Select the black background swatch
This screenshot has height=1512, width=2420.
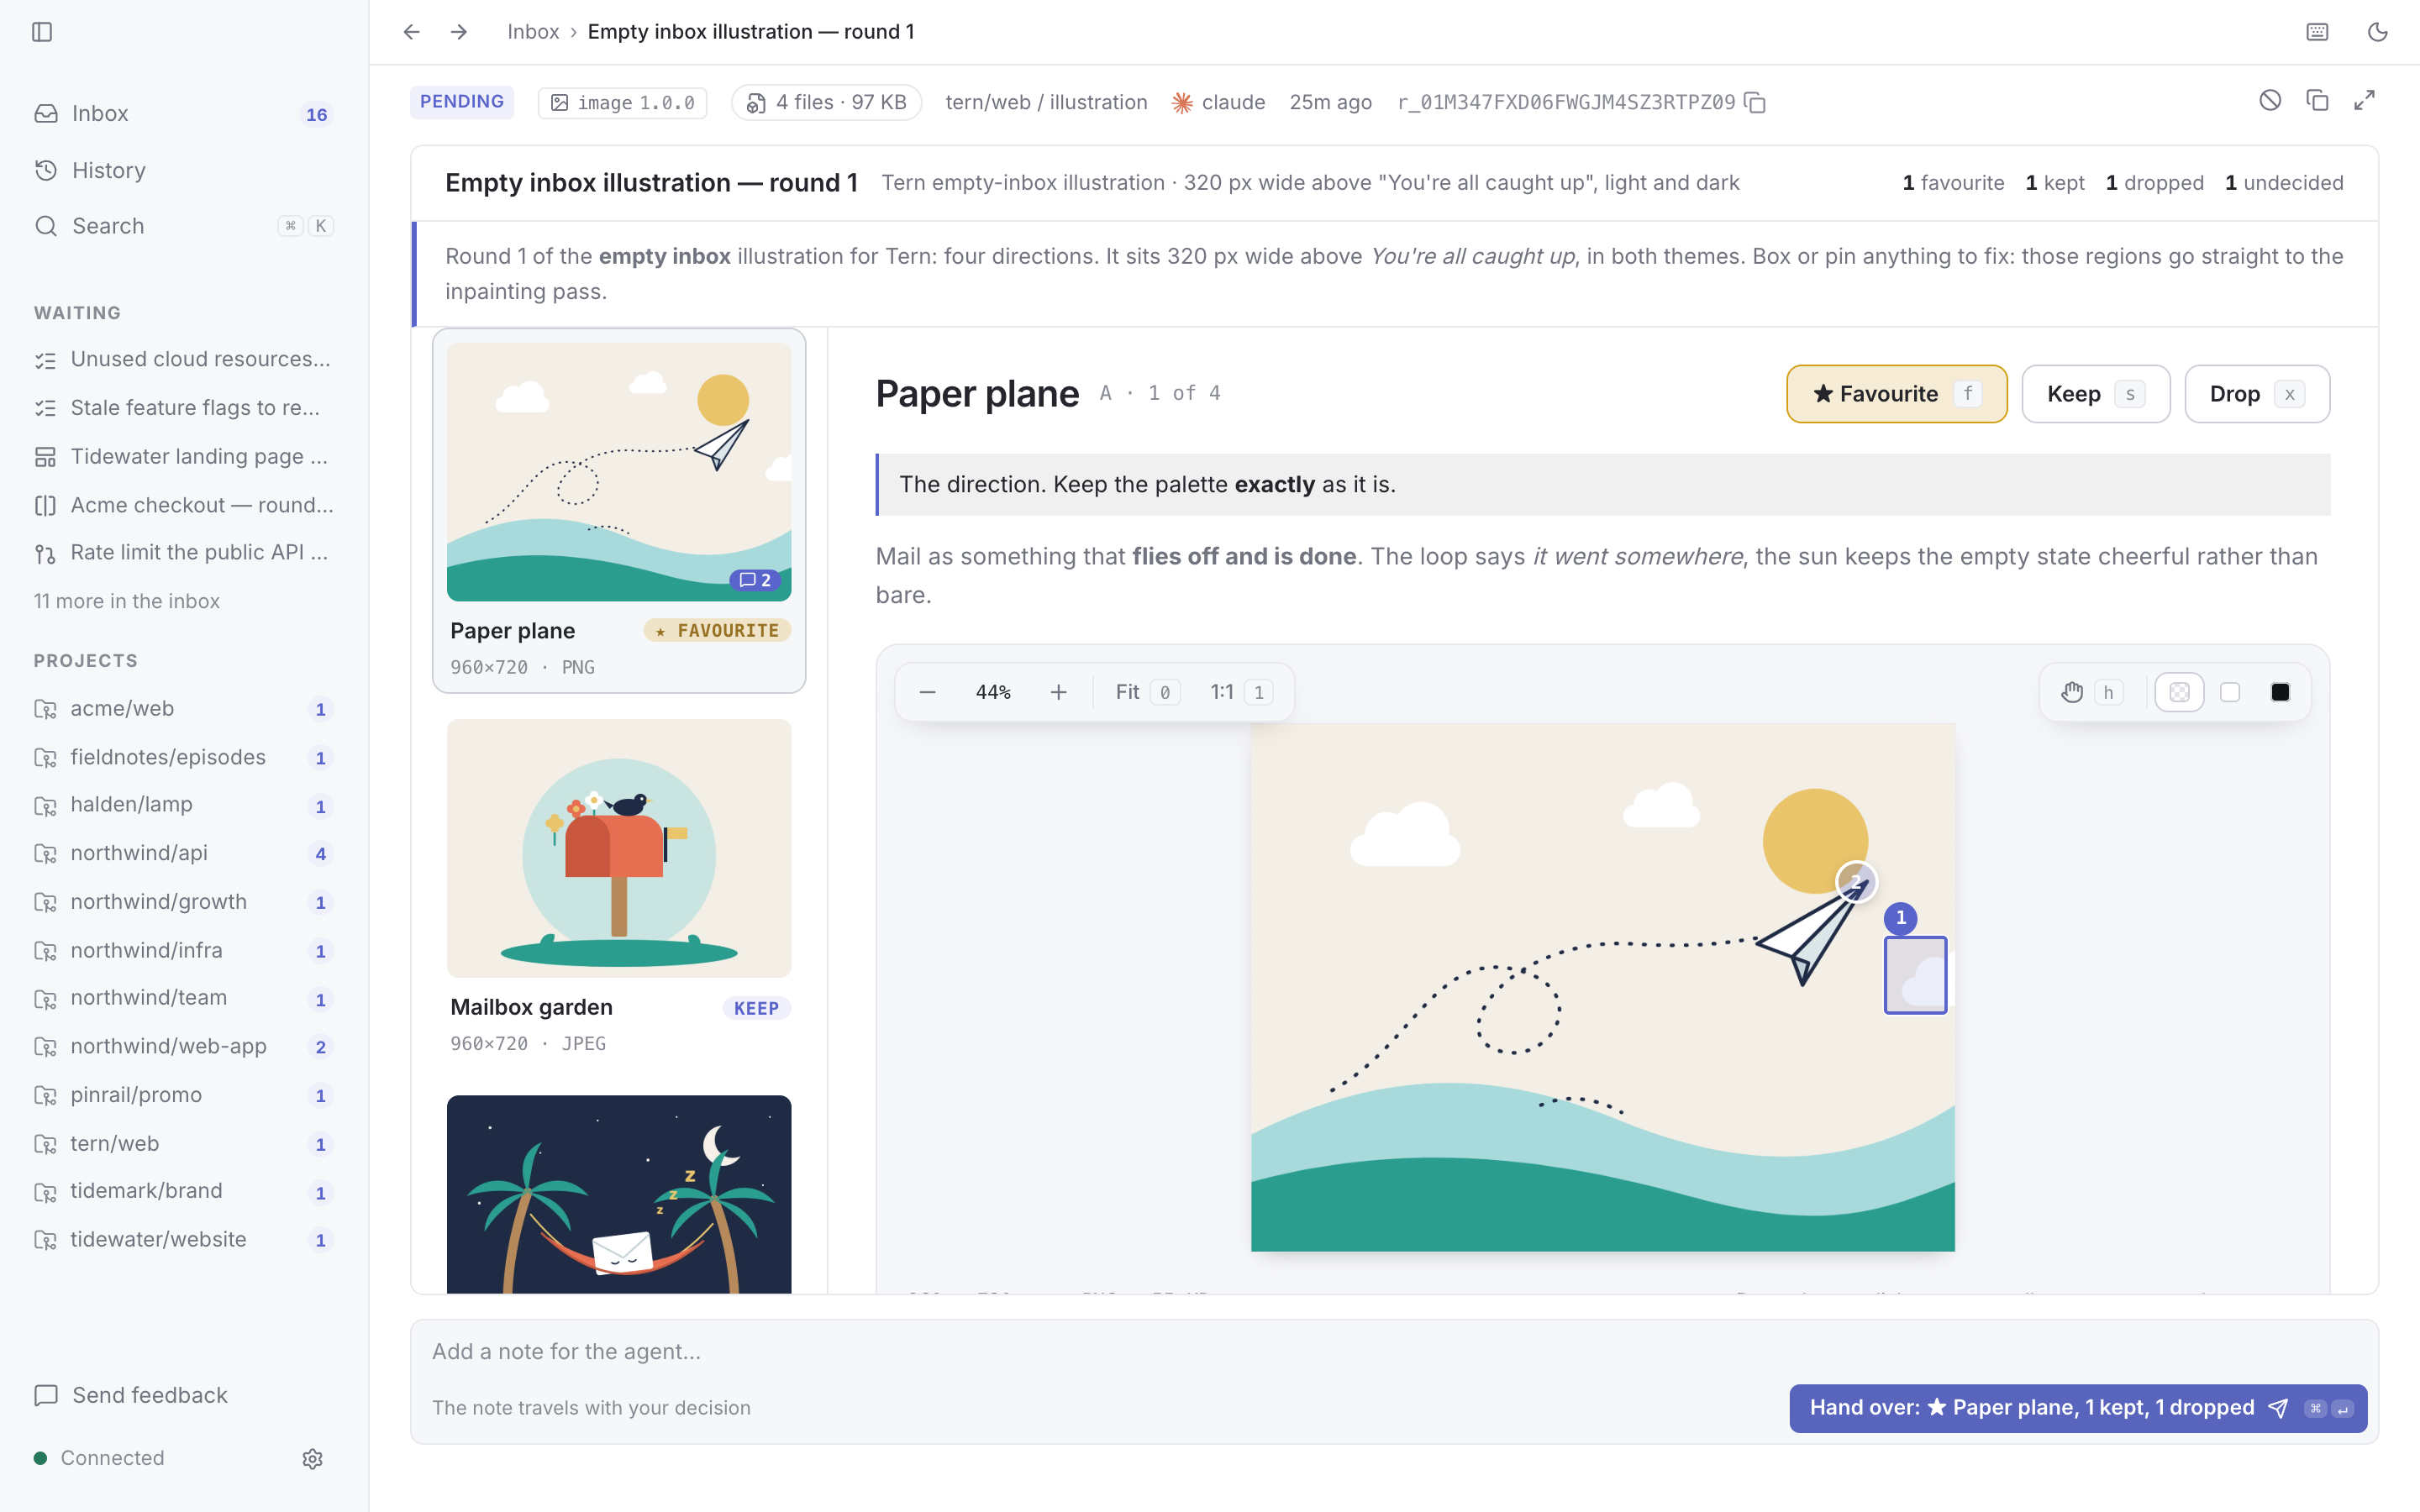click(x=2280, y=692)
